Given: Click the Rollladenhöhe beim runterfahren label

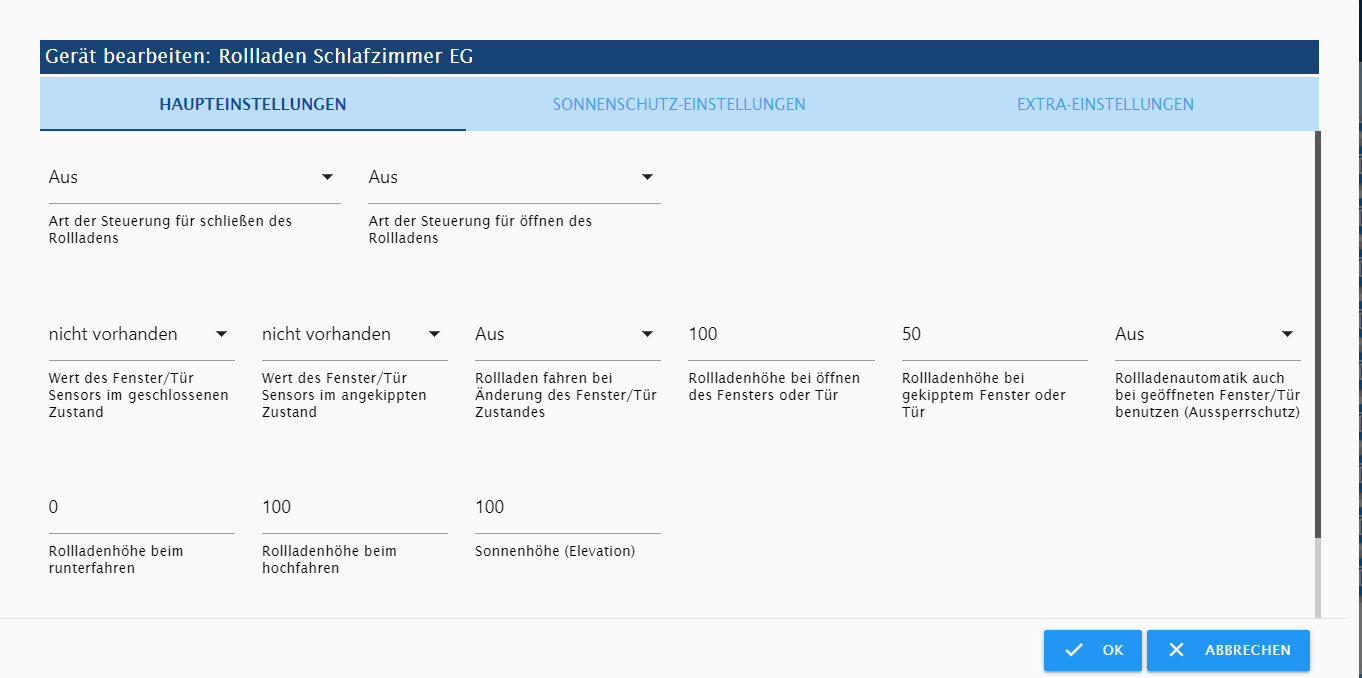Looking at the screenshot, I should coord(116,559).
